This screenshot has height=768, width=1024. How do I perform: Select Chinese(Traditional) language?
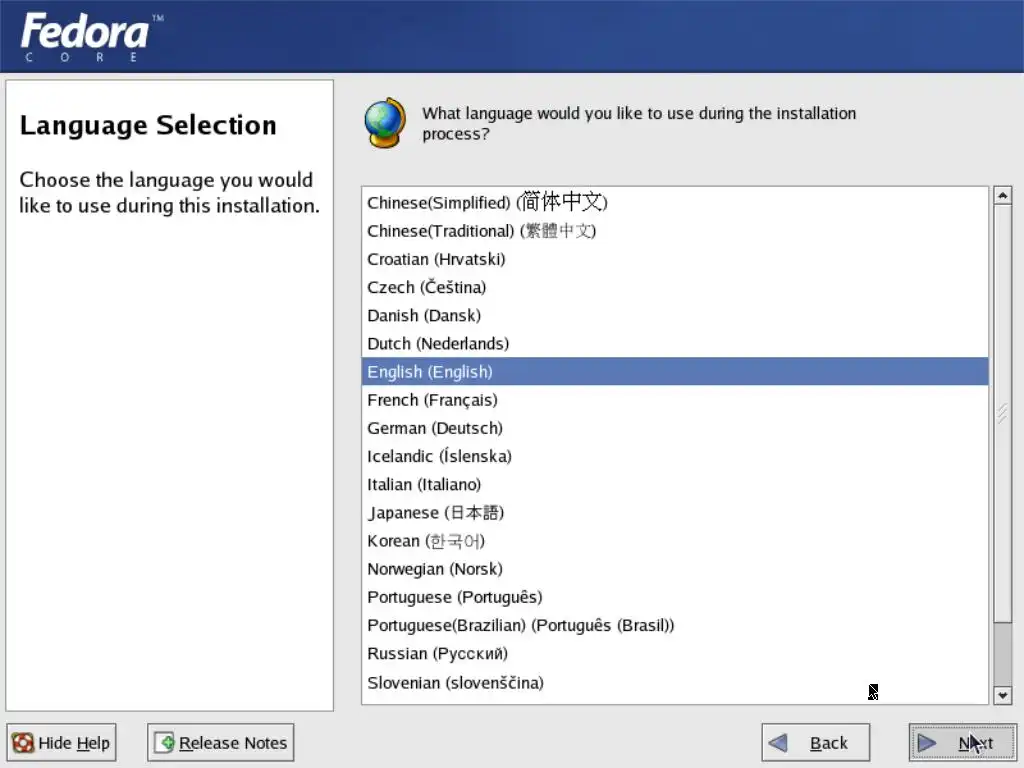point(675,231)
